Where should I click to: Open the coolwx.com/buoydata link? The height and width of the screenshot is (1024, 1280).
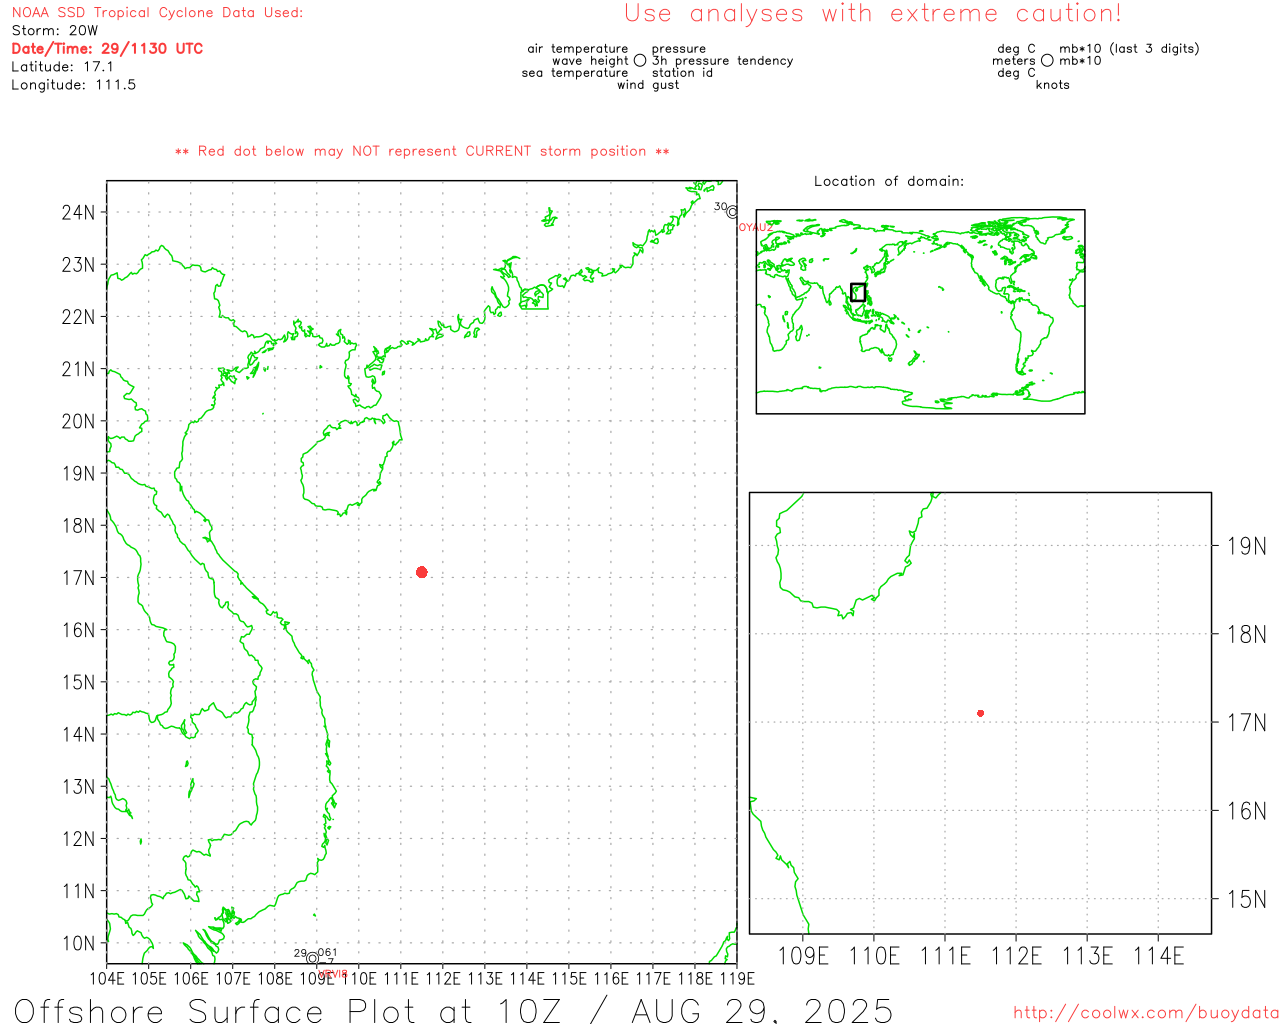(x=1146, y=1013)
